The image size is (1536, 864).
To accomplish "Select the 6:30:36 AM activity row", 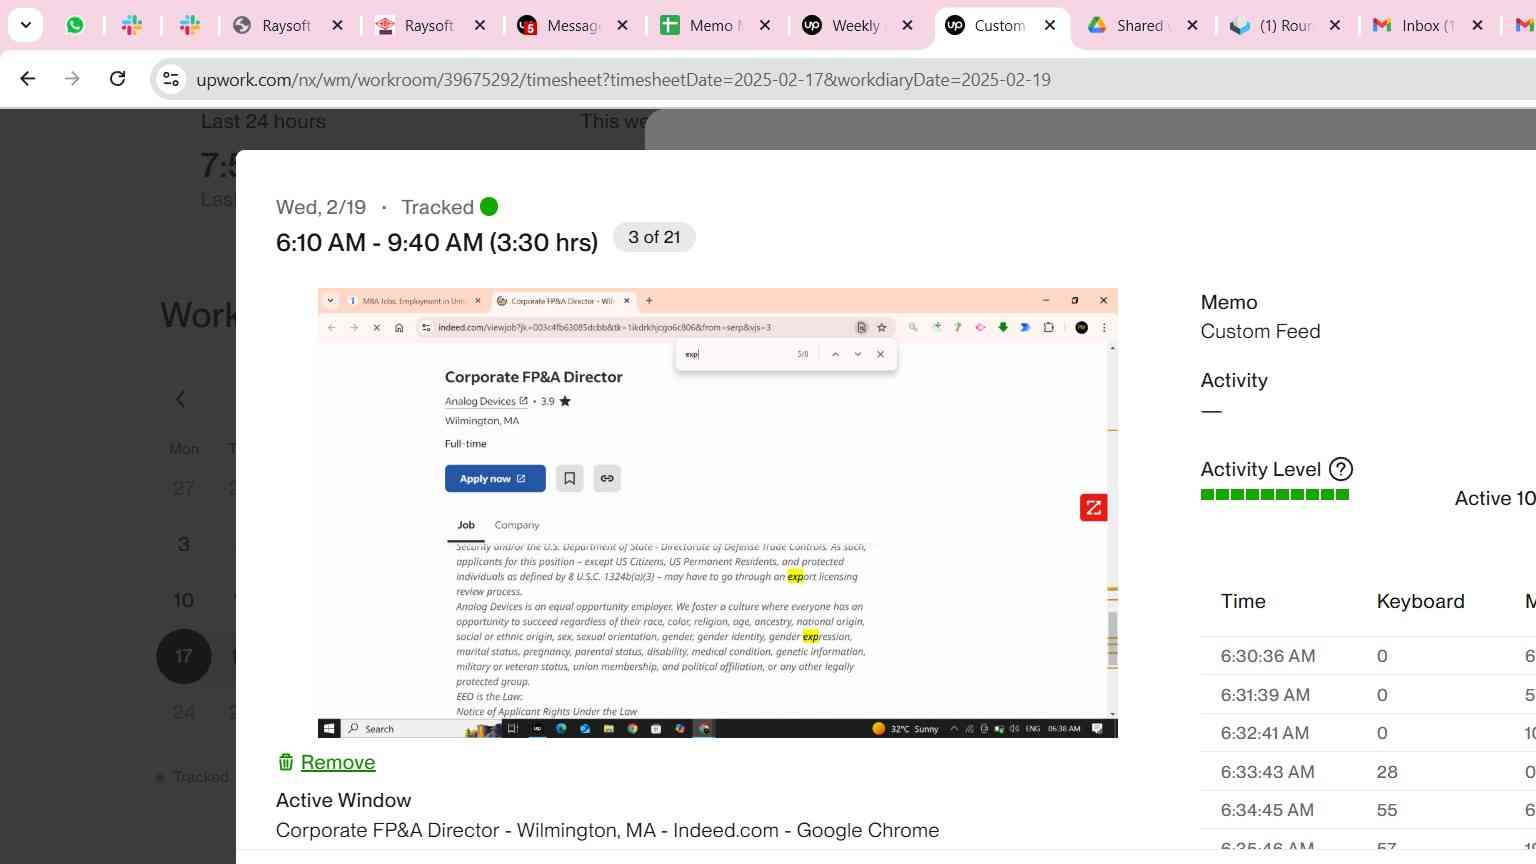I will click(x=1368, y=656).
